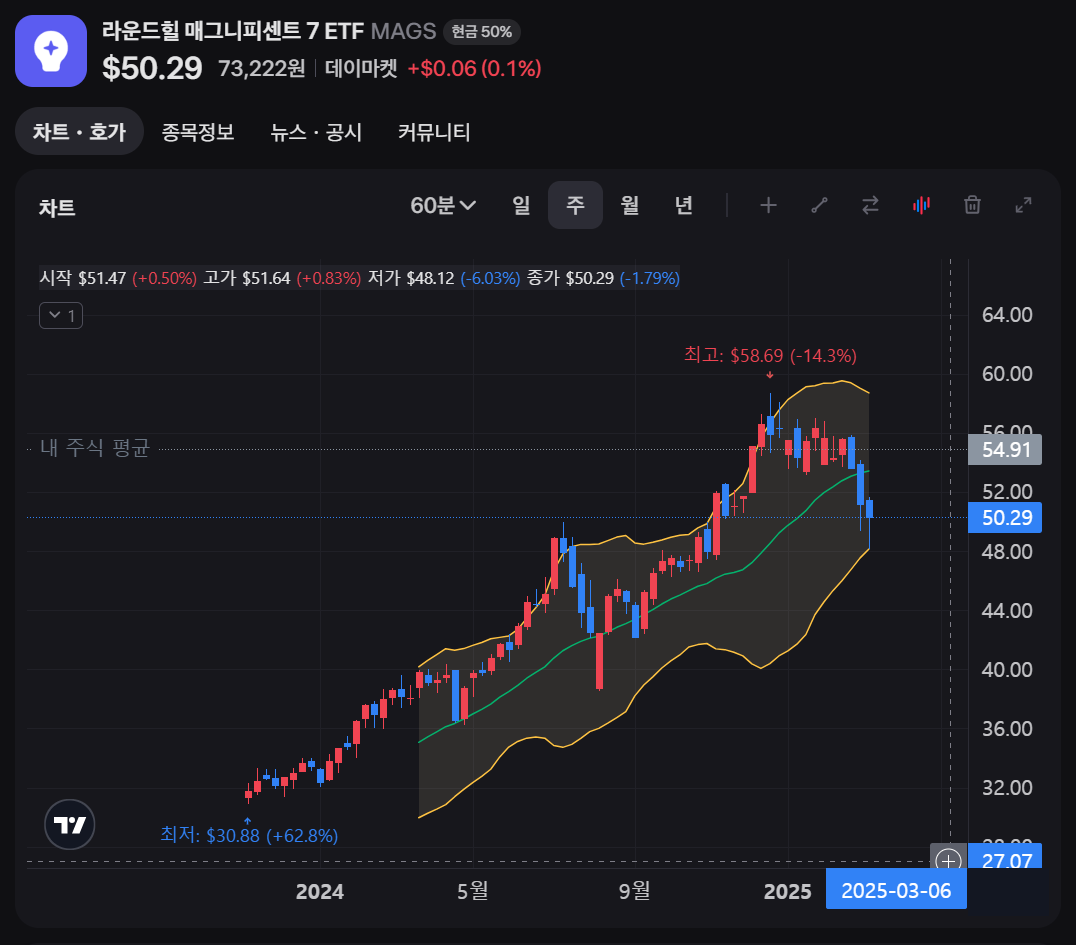The image size is (1076, 945).
Task: Click the 5월 time axis label
Action: click(x=473, y=891)
